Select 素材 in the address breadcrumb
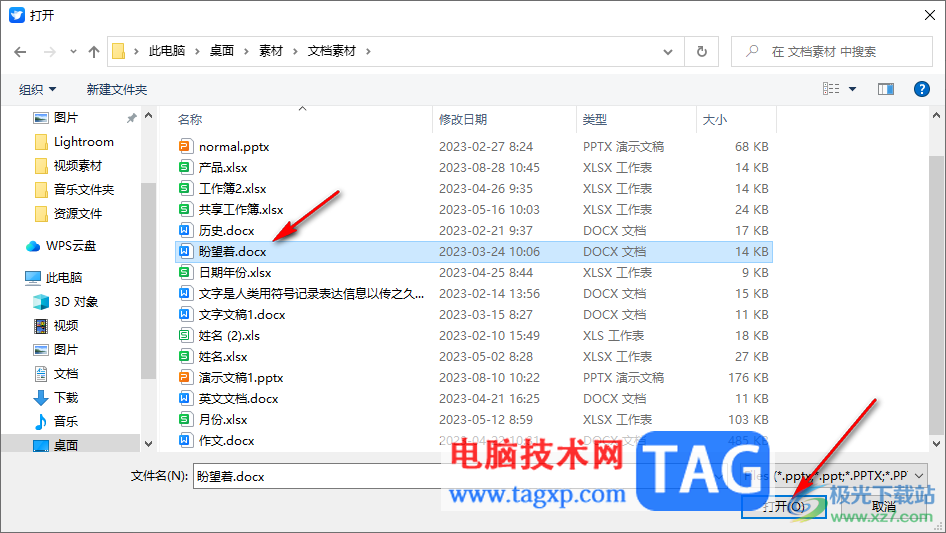 tap(270, 51)
